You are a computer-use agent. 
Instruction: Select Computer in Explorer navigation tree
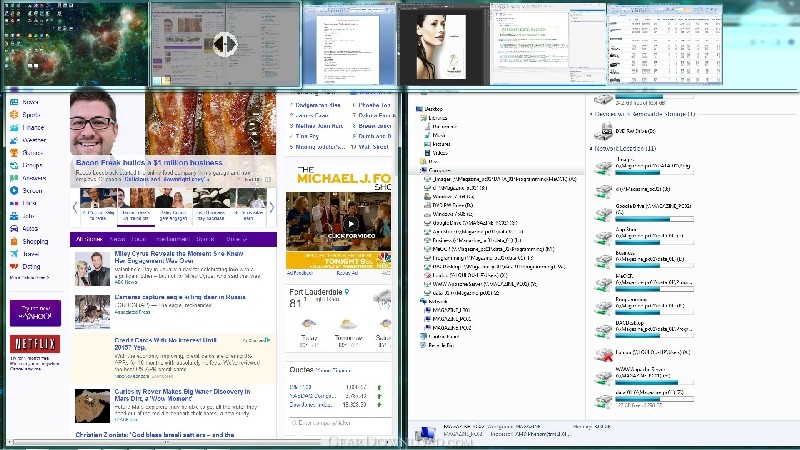tap(435, 170)
